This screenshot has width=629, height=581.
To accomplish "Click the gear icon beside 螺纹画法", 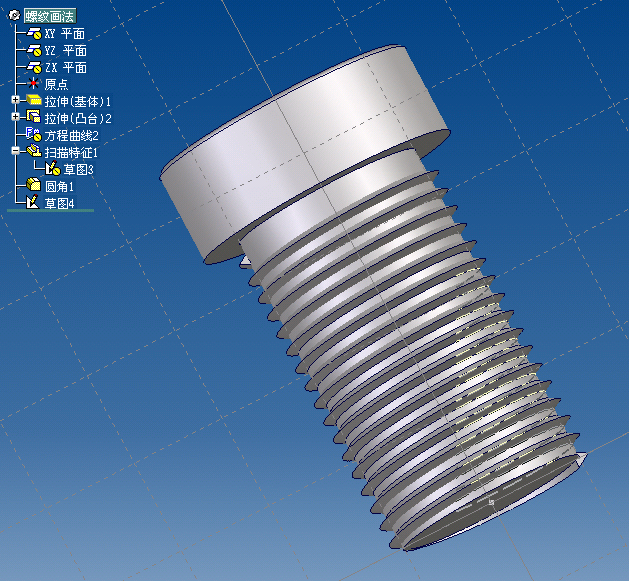I will 14,16.
